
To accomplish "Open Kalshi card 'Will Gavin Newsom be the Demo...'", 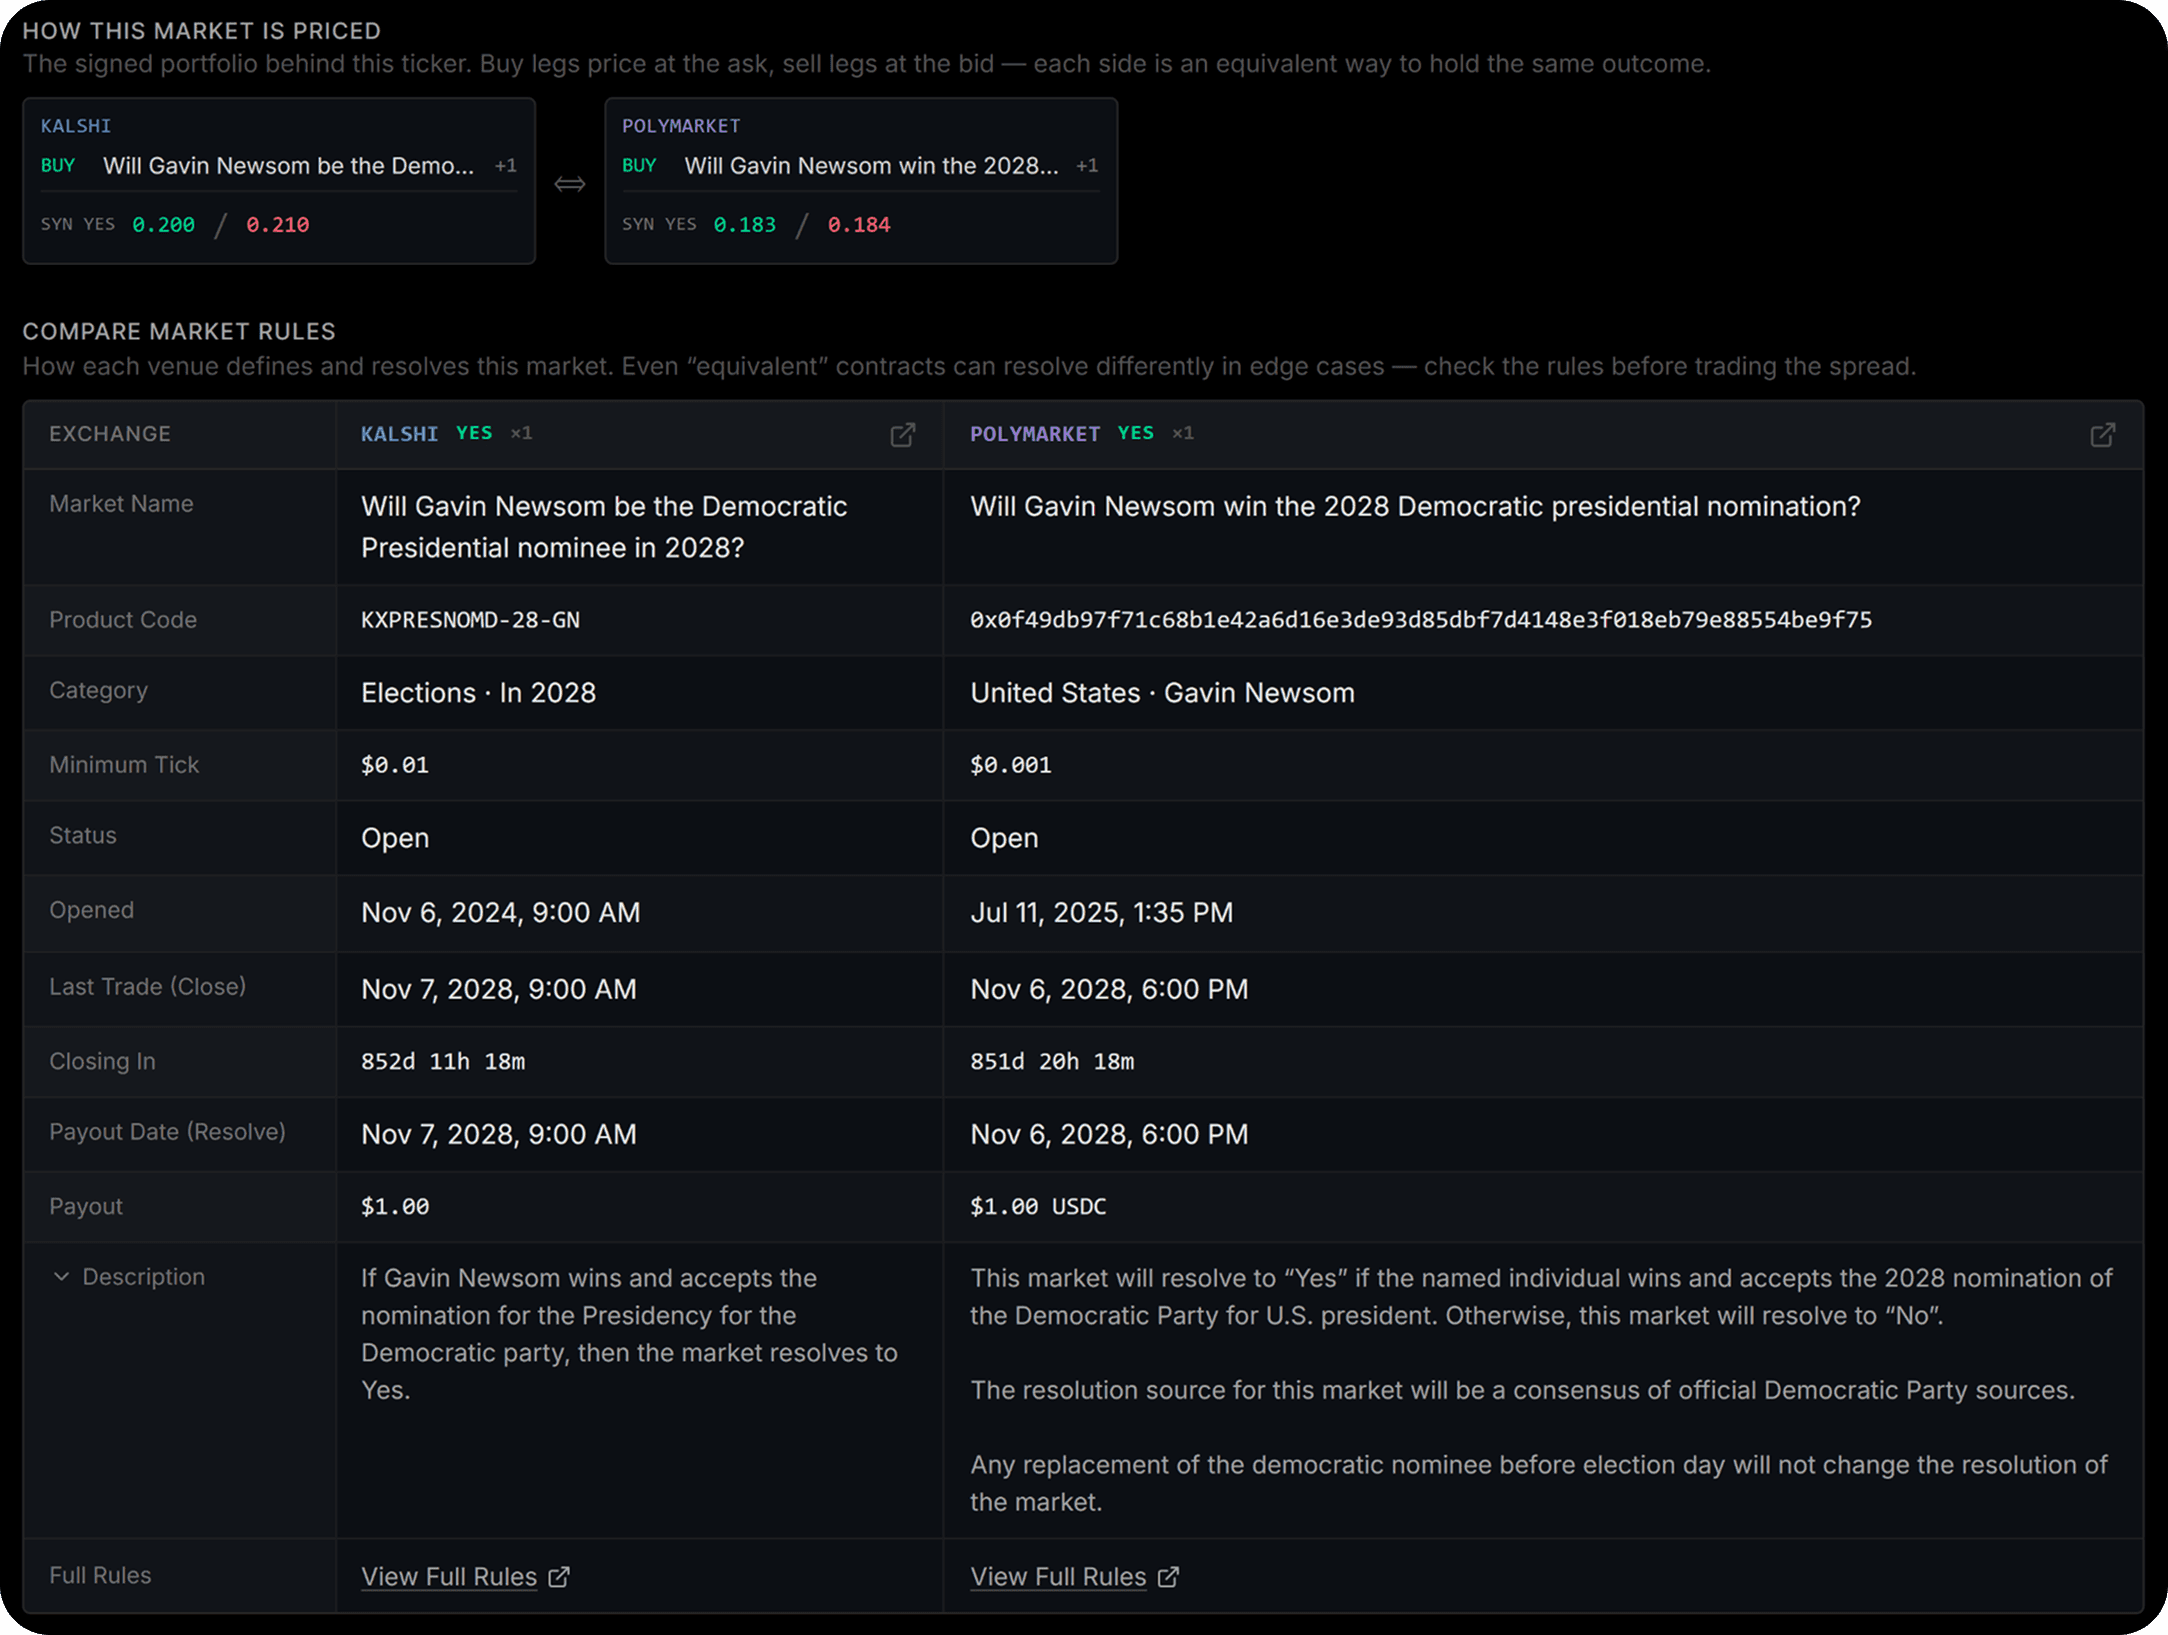I will [288, 166].
